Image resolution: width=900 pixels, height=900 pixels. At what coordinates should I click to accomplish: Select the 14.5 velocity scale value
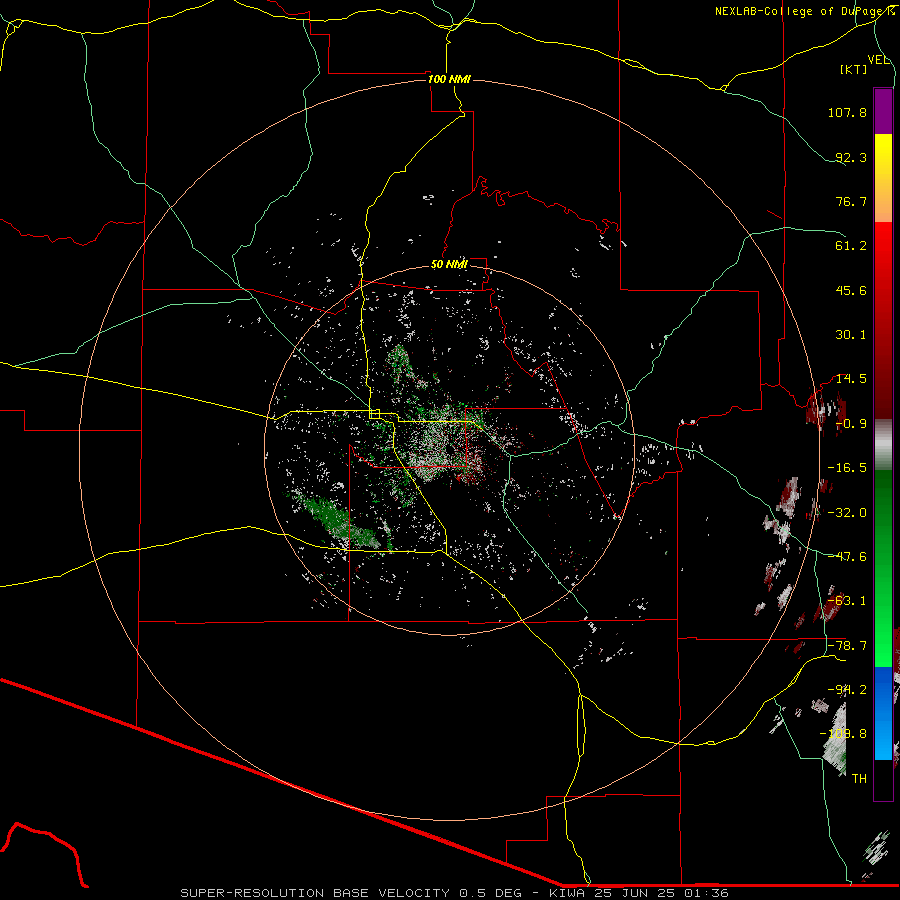coord(851,379)
